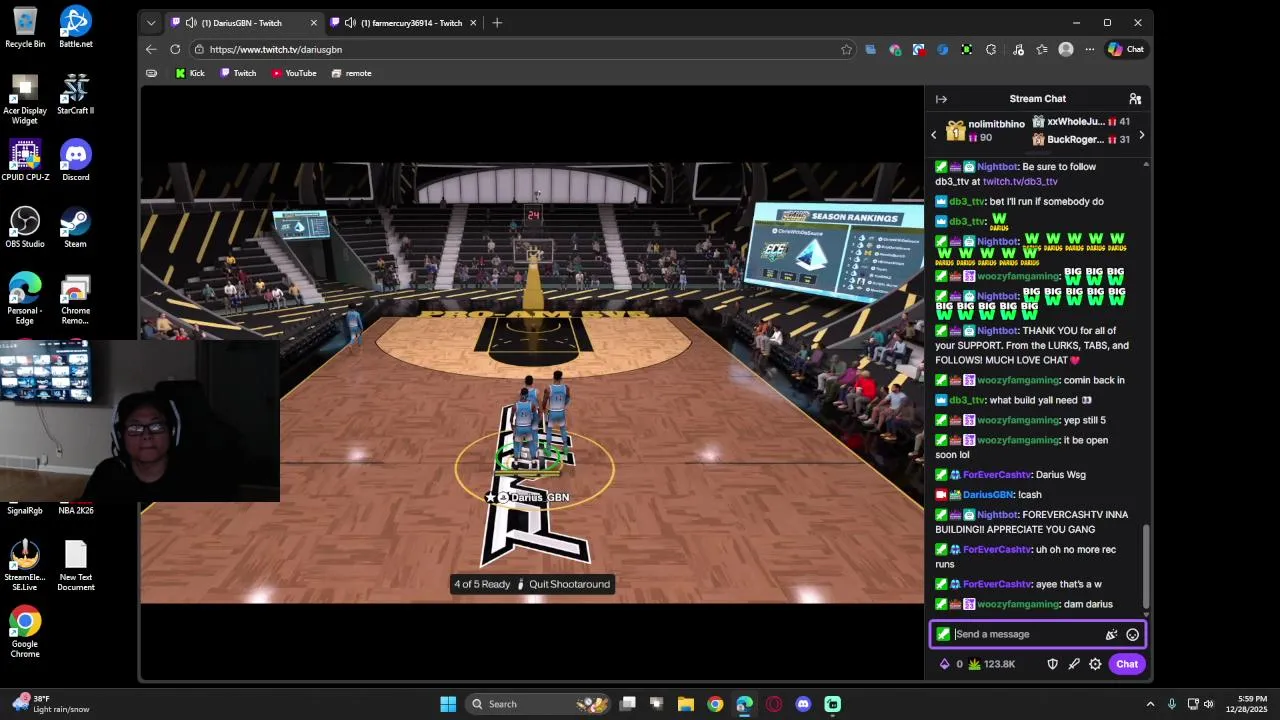Image resolution: width=1280 pixels, height=720 pixels.
Task: Open the Battle.net desktop shortcut
Action: tap(75, 27)
